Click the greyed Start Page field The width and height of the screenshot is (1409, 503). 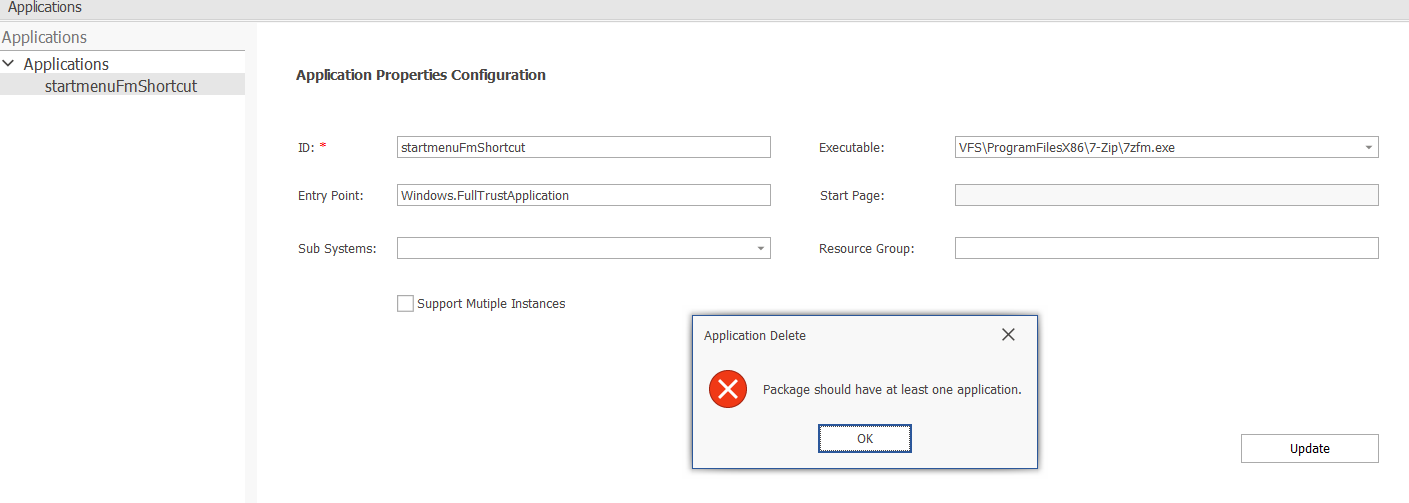[1167, 195]
